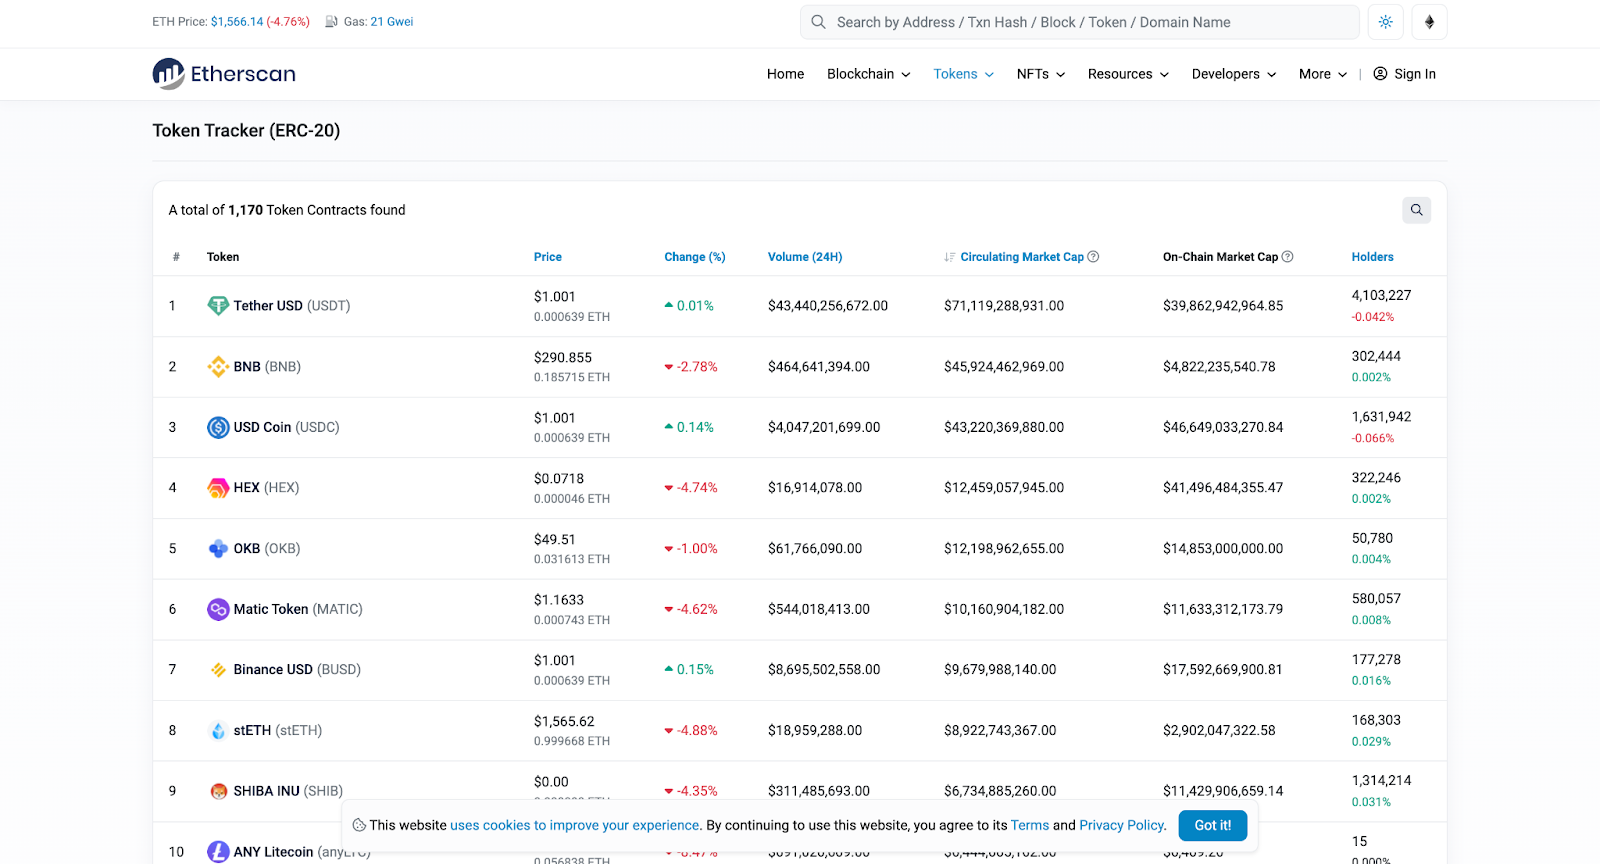
Task: Click BNB price $290.855
Action: [x=563, y=358]
